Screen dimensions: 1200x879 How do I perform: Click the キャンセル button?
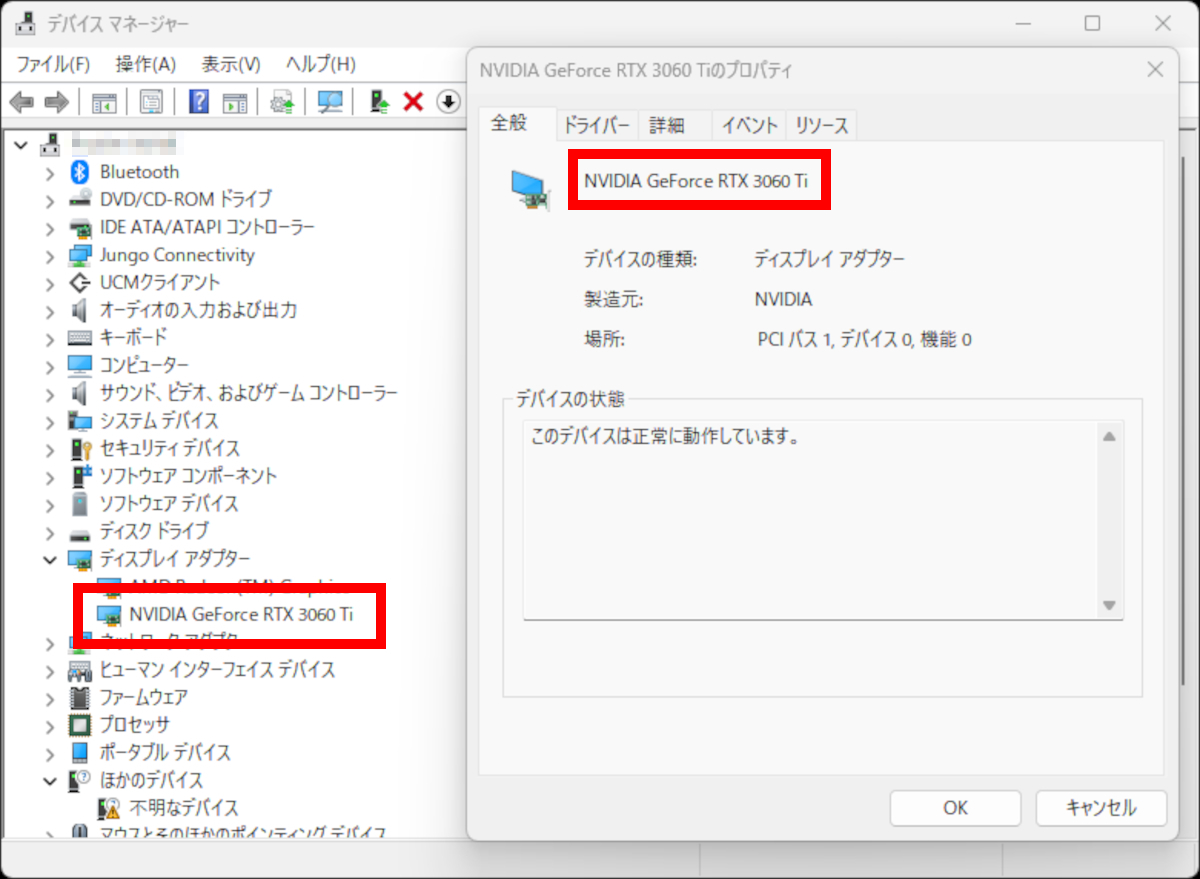pos(1100,808)
